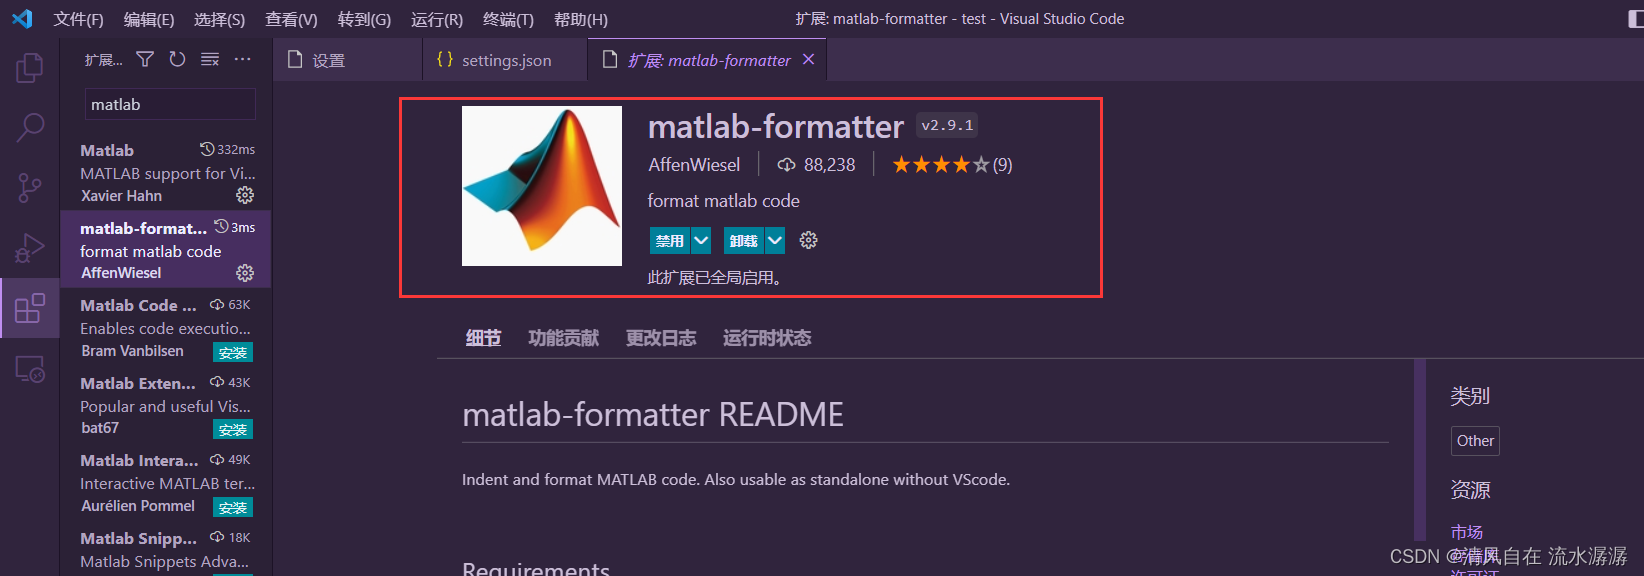Install the Matlab Code extension by Bram Vanbilsen
Viewport: 1644px width, 576px height.
(x=233, y=352)
